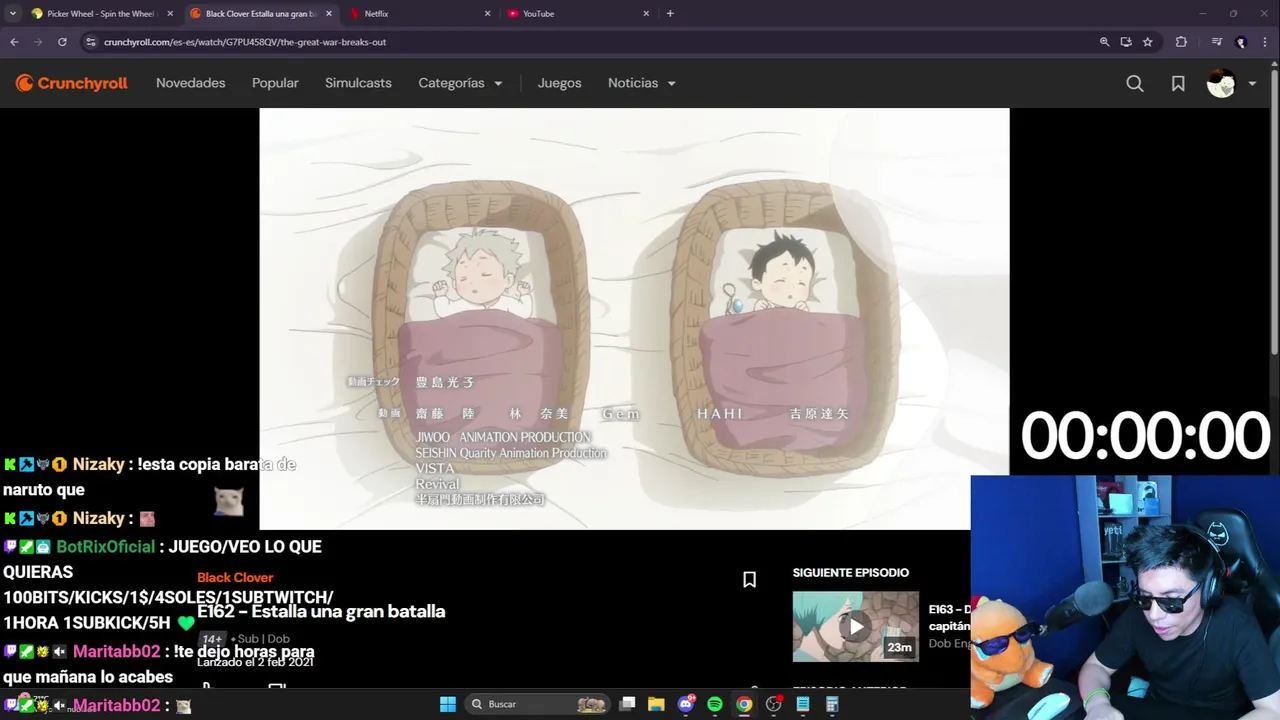
Task: Open the Black Clover series link
Action: (x=235, y=577)
